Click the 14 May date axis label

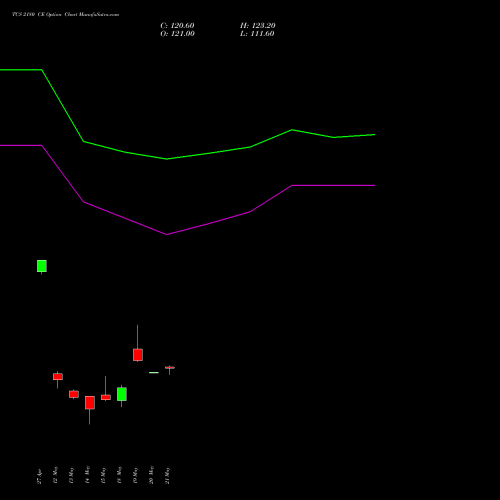[x=87, y=475]
